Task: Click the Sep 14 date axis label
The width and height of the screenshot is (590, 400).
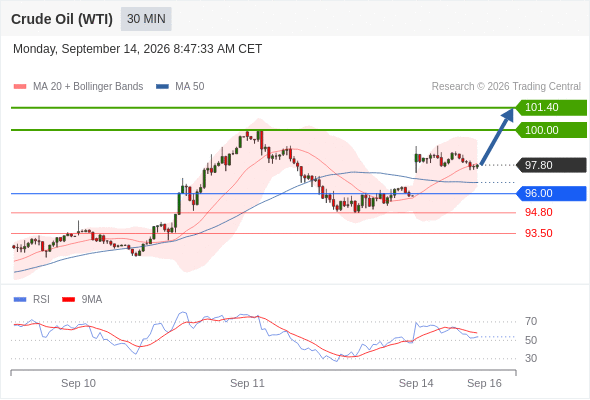Action: coord(416,383)
